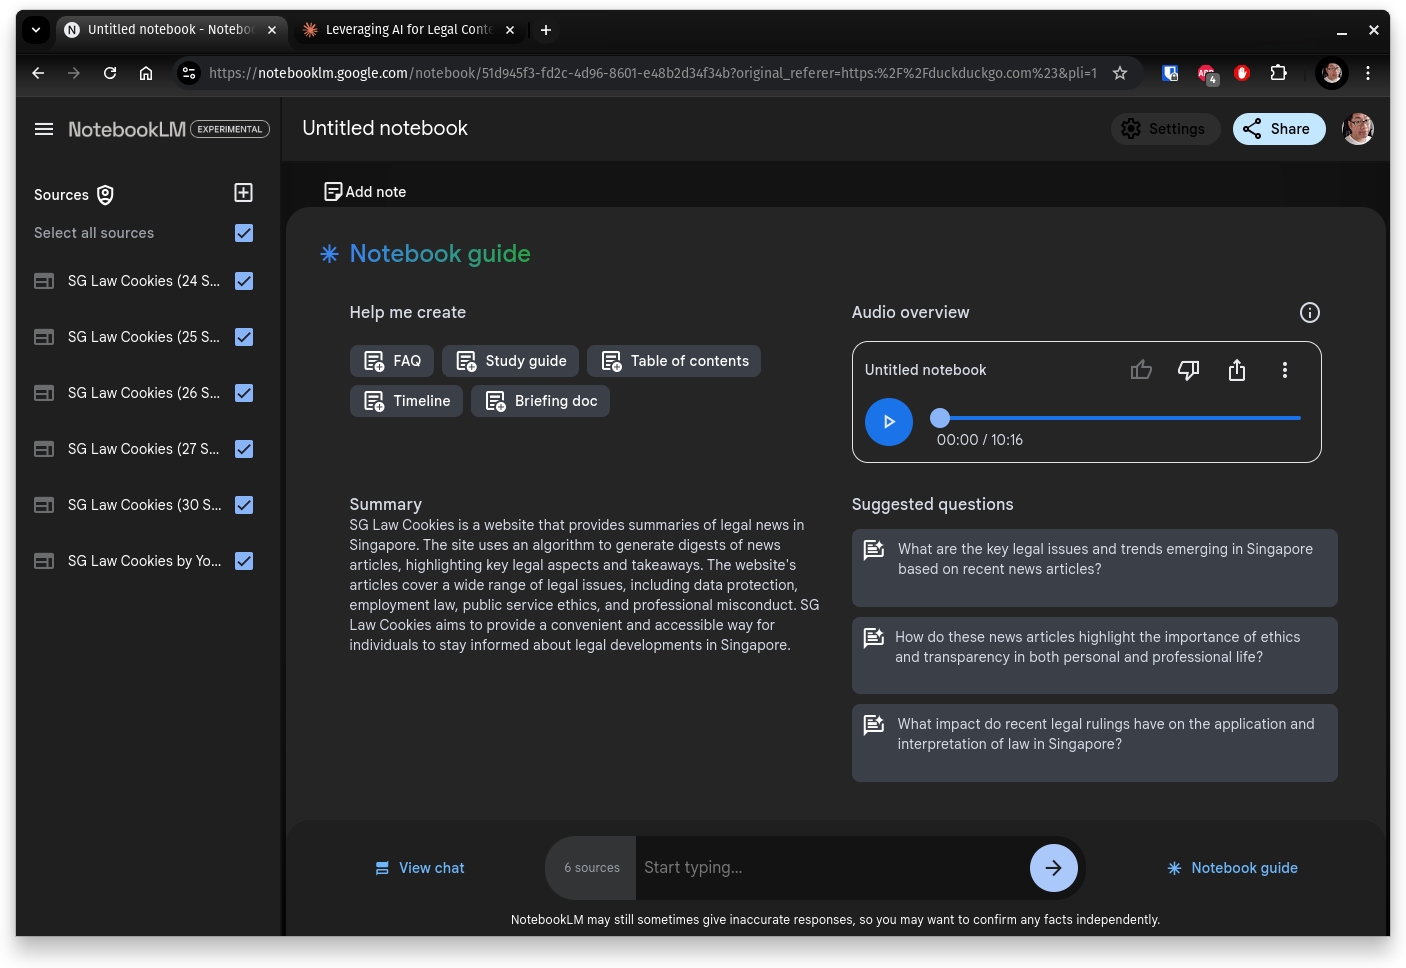Screen dimensions: 1406x968
Task: Uncheck SG Law Cookies (27 S... source
Action: point(244,449)
